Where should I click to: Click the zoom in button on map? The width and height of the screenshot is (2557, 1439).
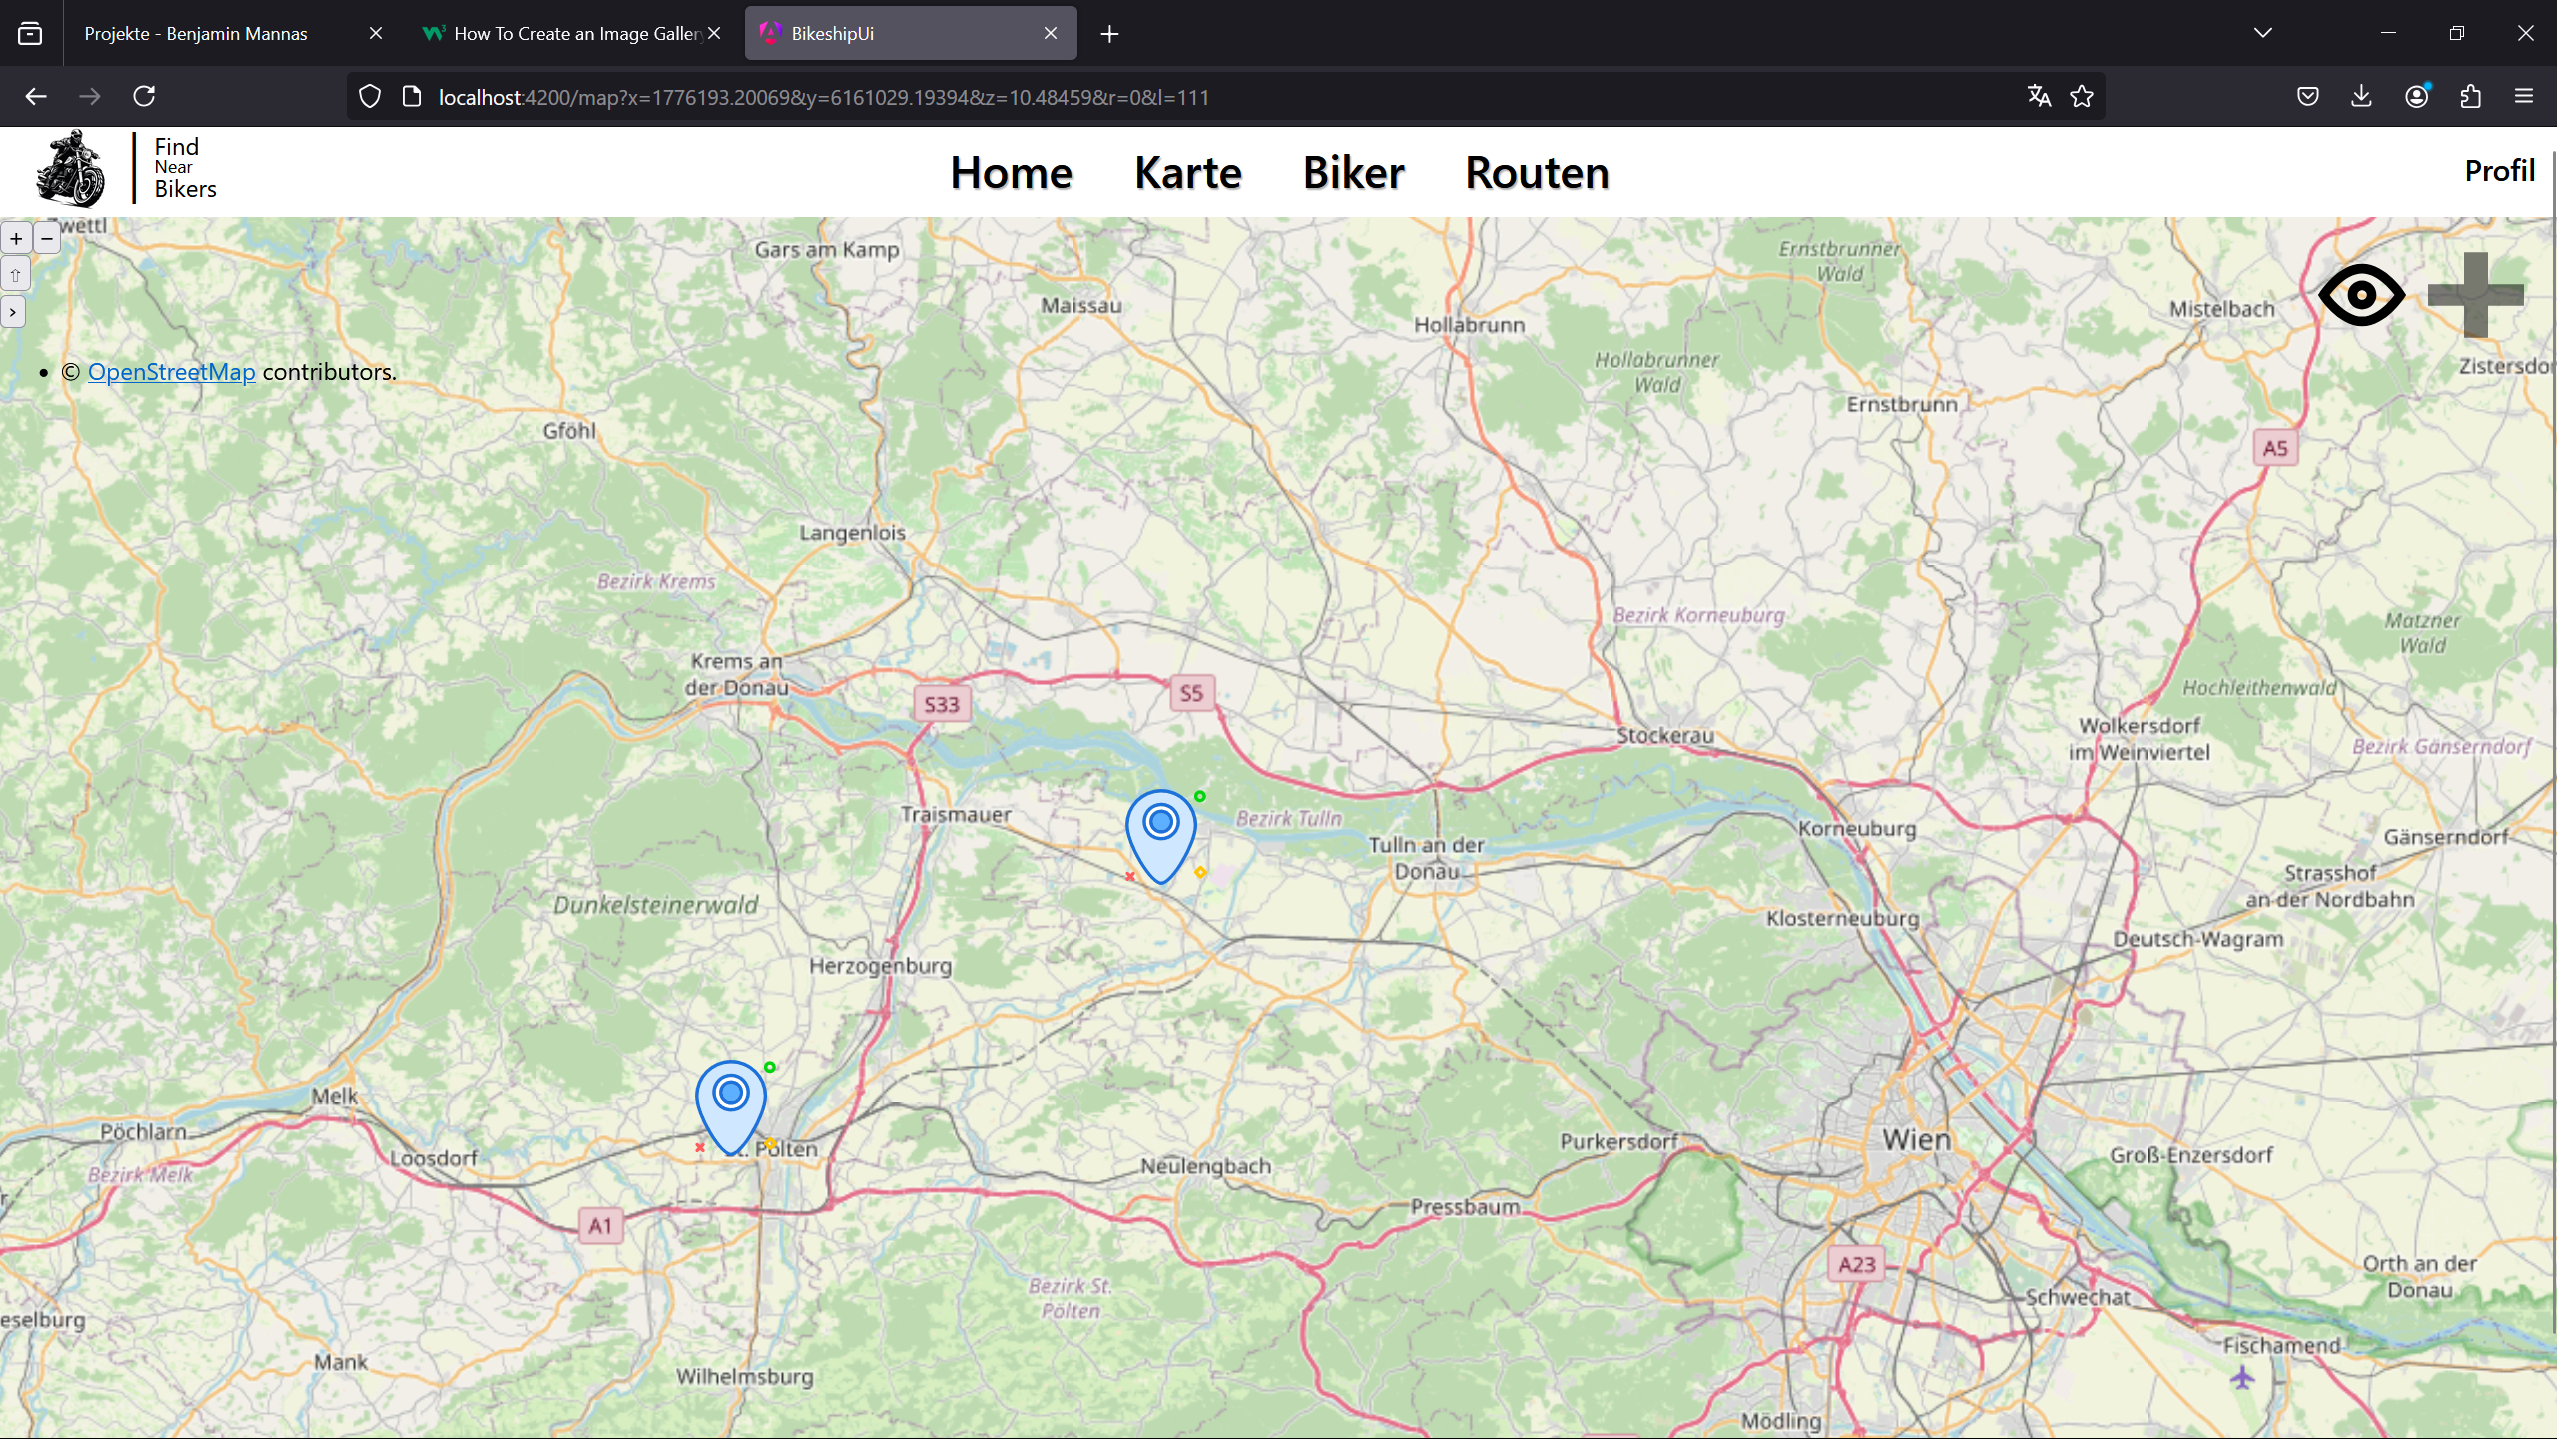tap(16, 237)
